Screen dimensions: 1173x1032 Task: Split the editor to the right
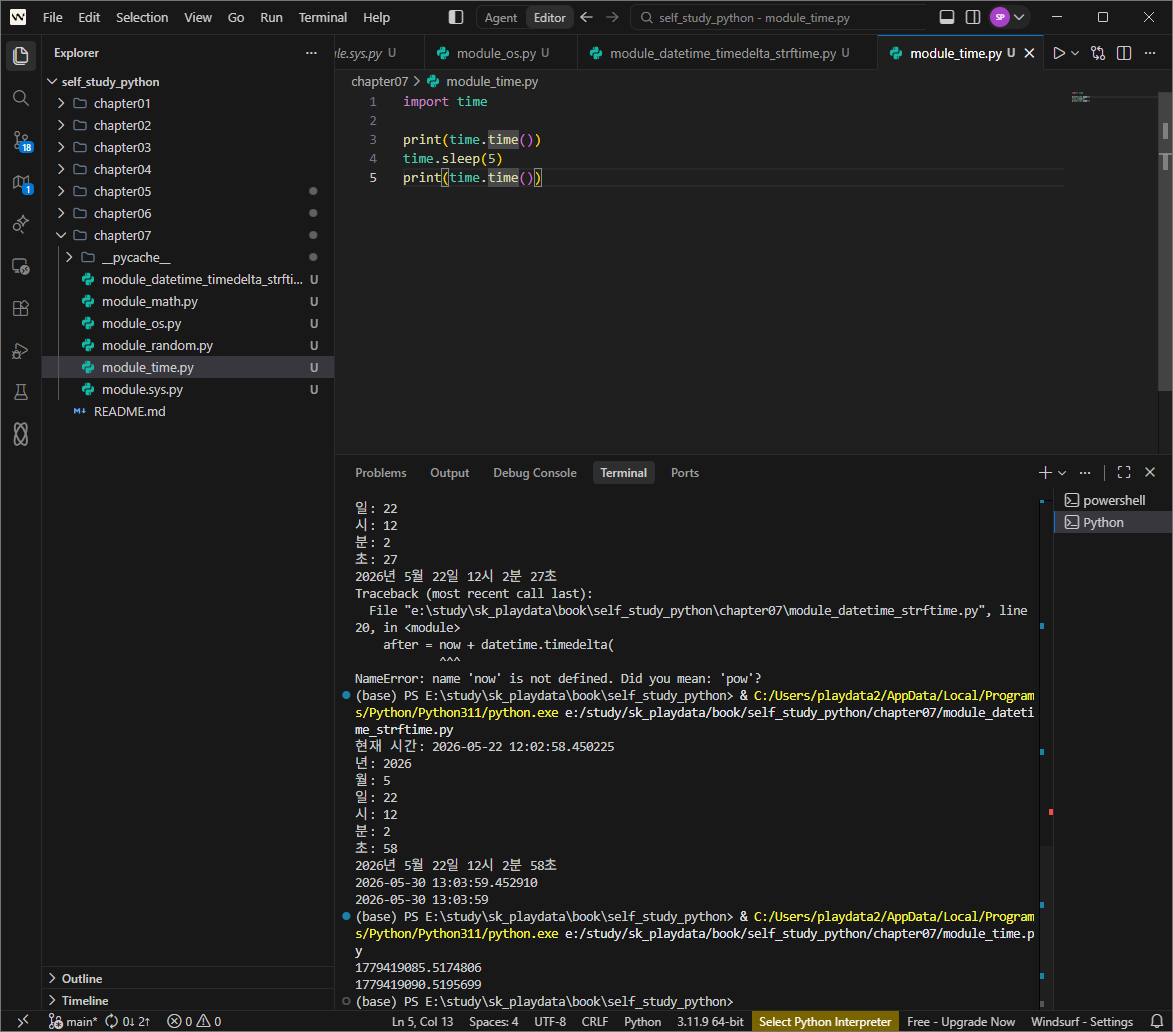coord(1124,53)
